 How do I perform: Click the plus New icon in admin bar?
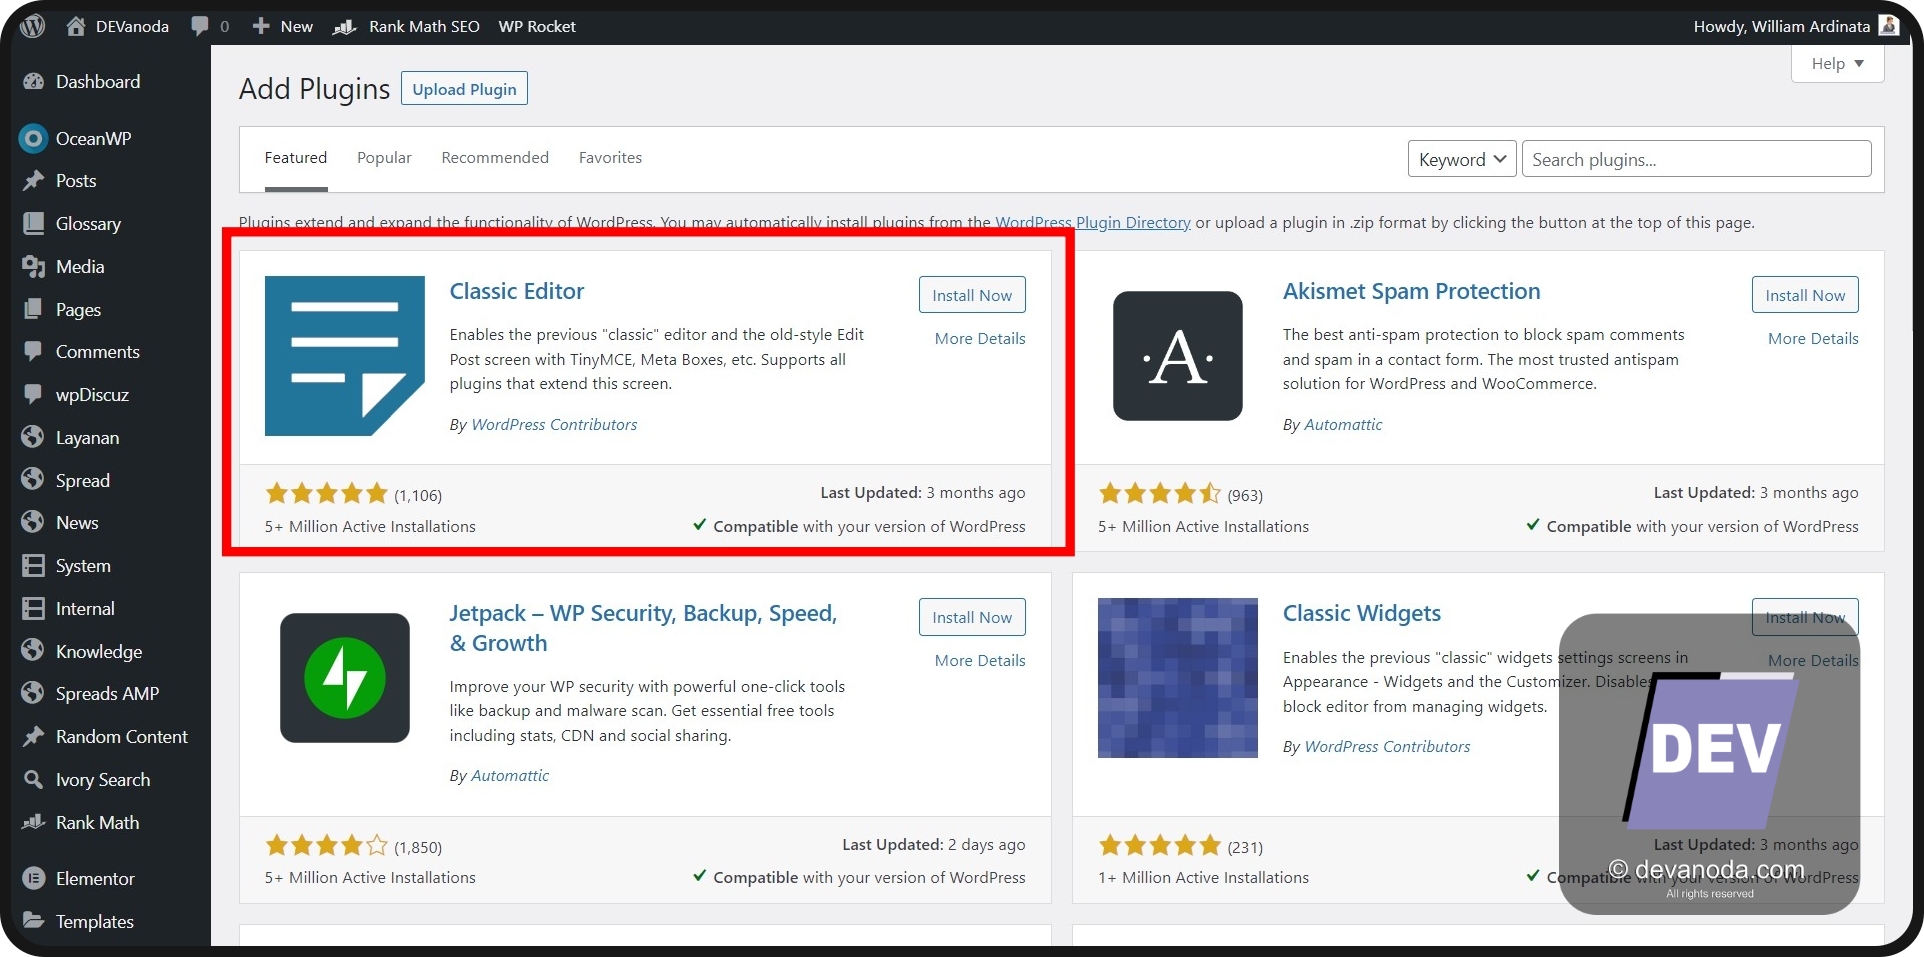coord(261,26)
